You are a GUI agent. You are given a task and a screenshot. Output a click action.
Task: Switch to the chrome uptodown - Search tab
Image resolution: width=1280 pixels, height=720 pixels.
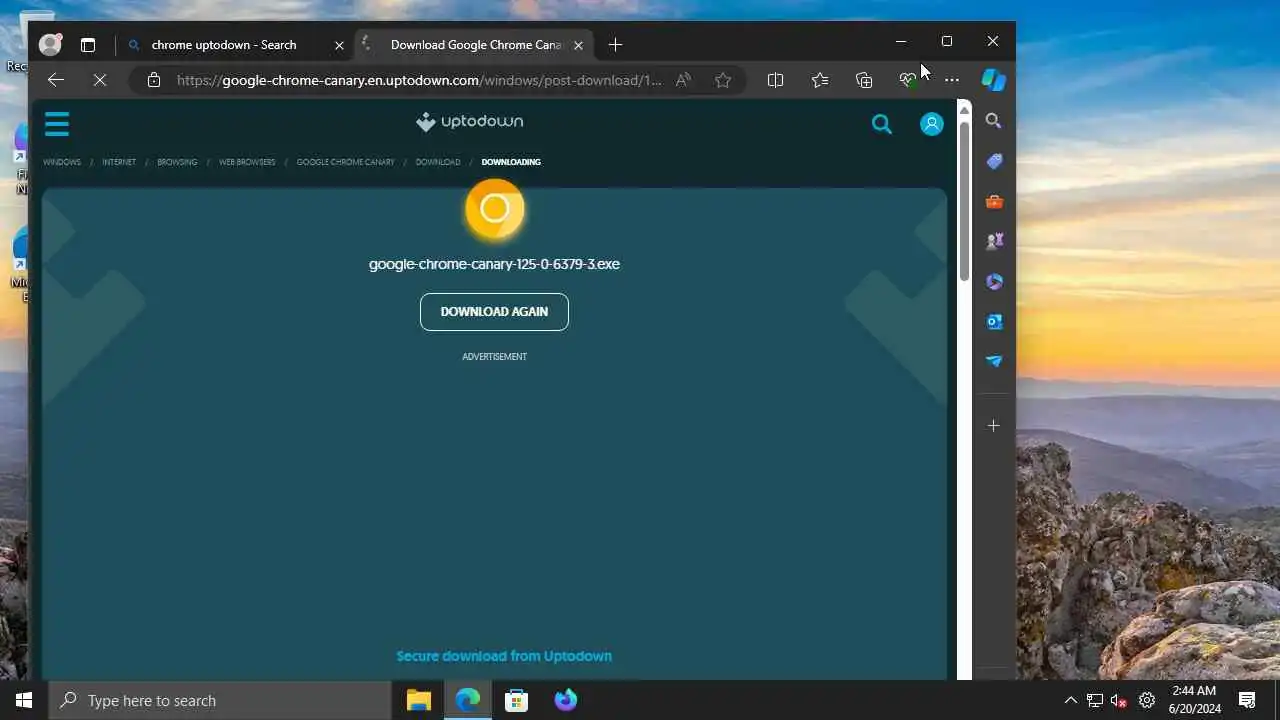(x=224, y=45)
